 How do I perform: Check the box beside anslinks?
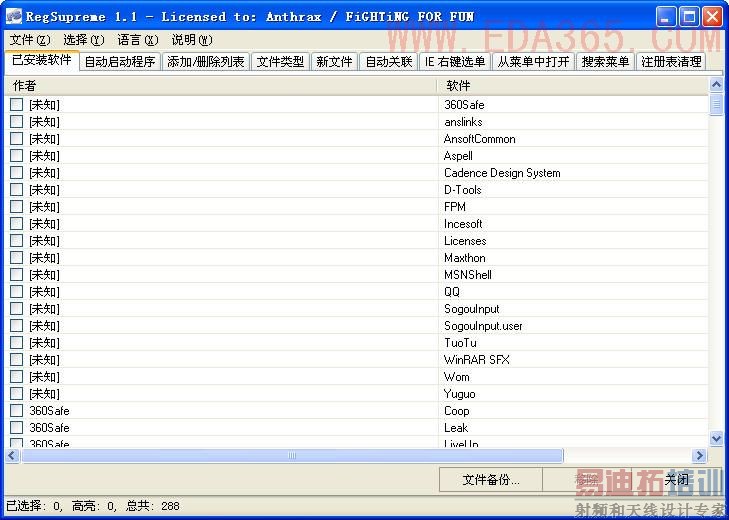(x=17, y=122)
